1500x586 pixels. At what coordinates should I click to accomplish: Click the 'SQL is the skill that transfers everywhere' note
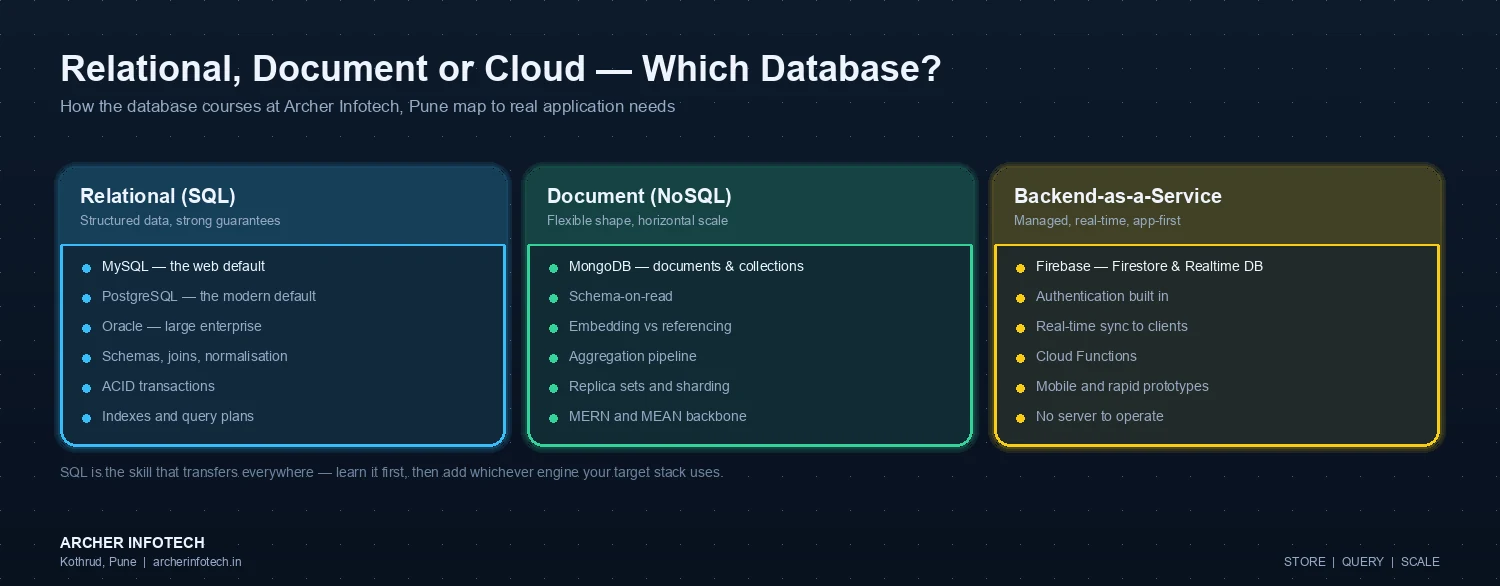(x=392, y=472)
